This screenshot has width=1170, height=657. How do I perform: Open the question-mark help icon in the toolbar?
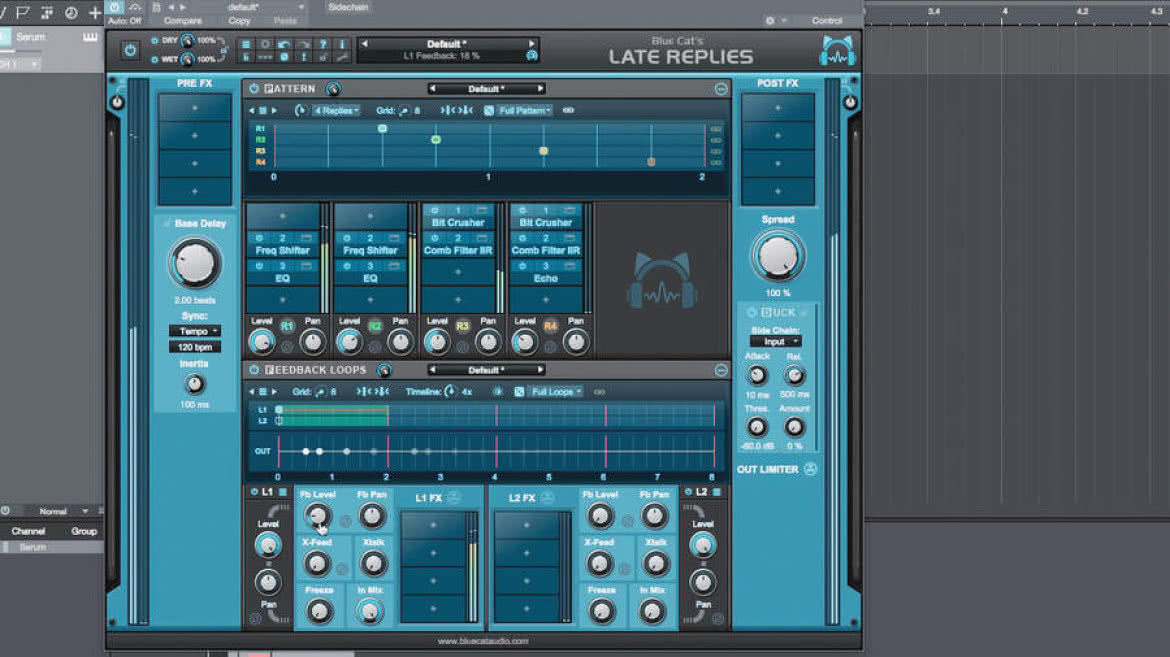(x=322, y=45)
